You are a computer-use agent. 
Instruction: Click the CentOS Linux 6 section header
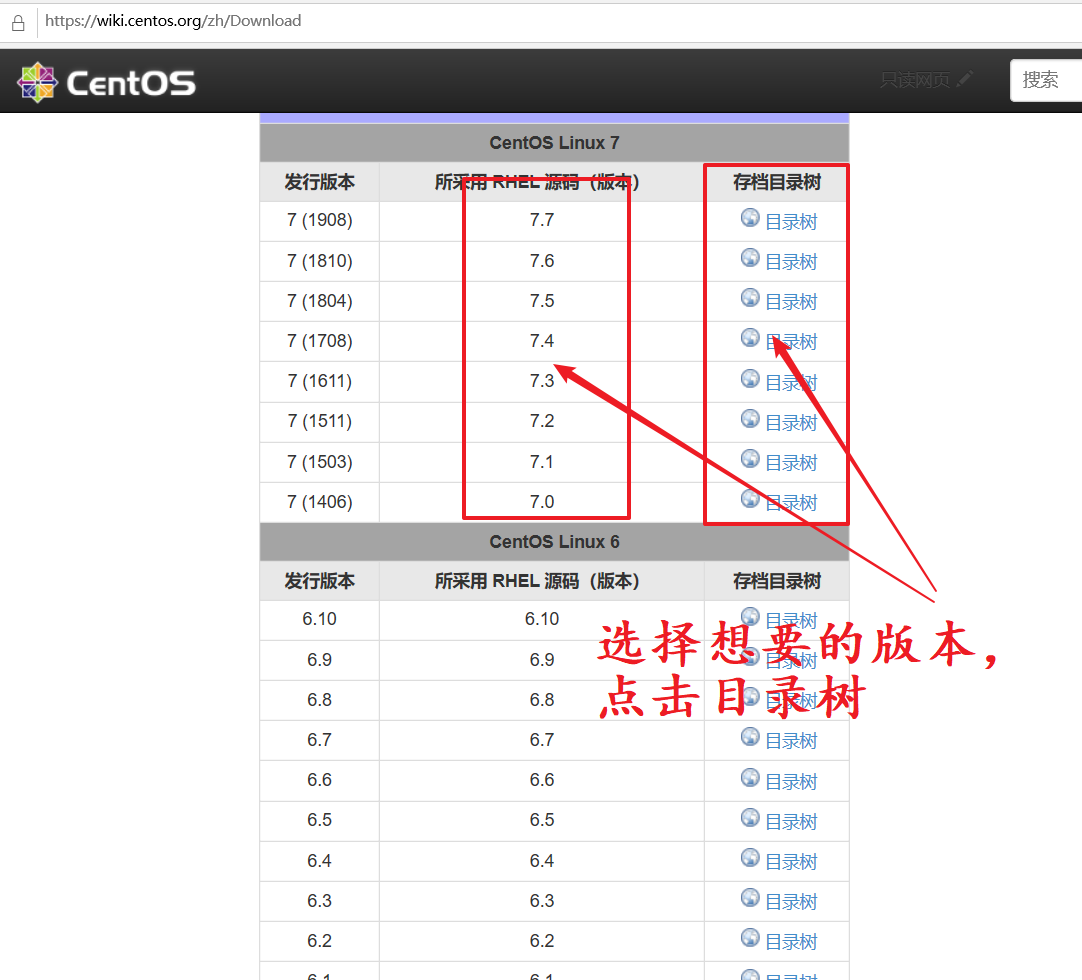click(x=554, y=542)
